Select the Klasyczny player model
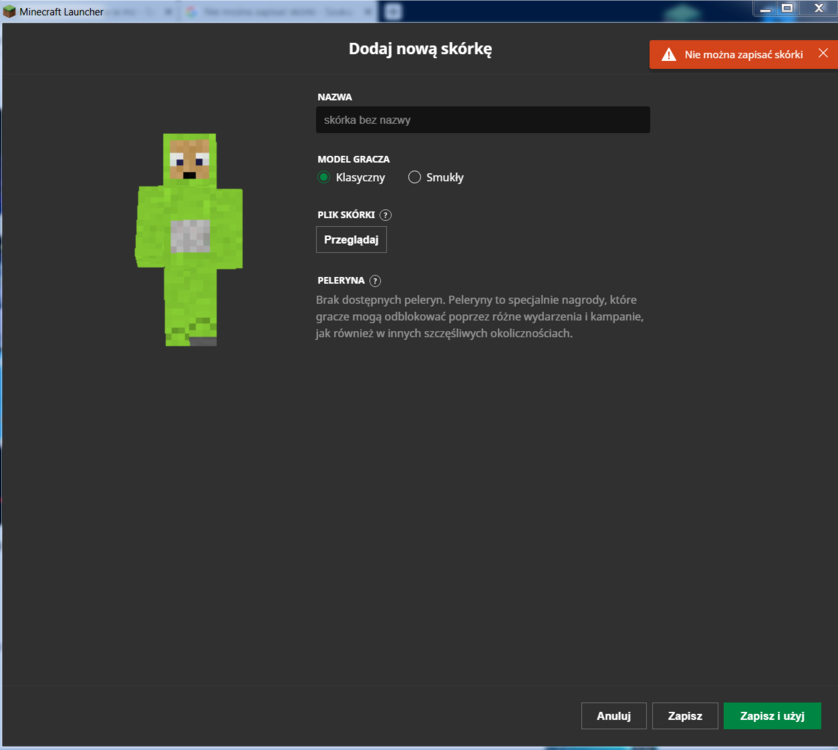Screen dimensions: 838x750 (324, 177)
